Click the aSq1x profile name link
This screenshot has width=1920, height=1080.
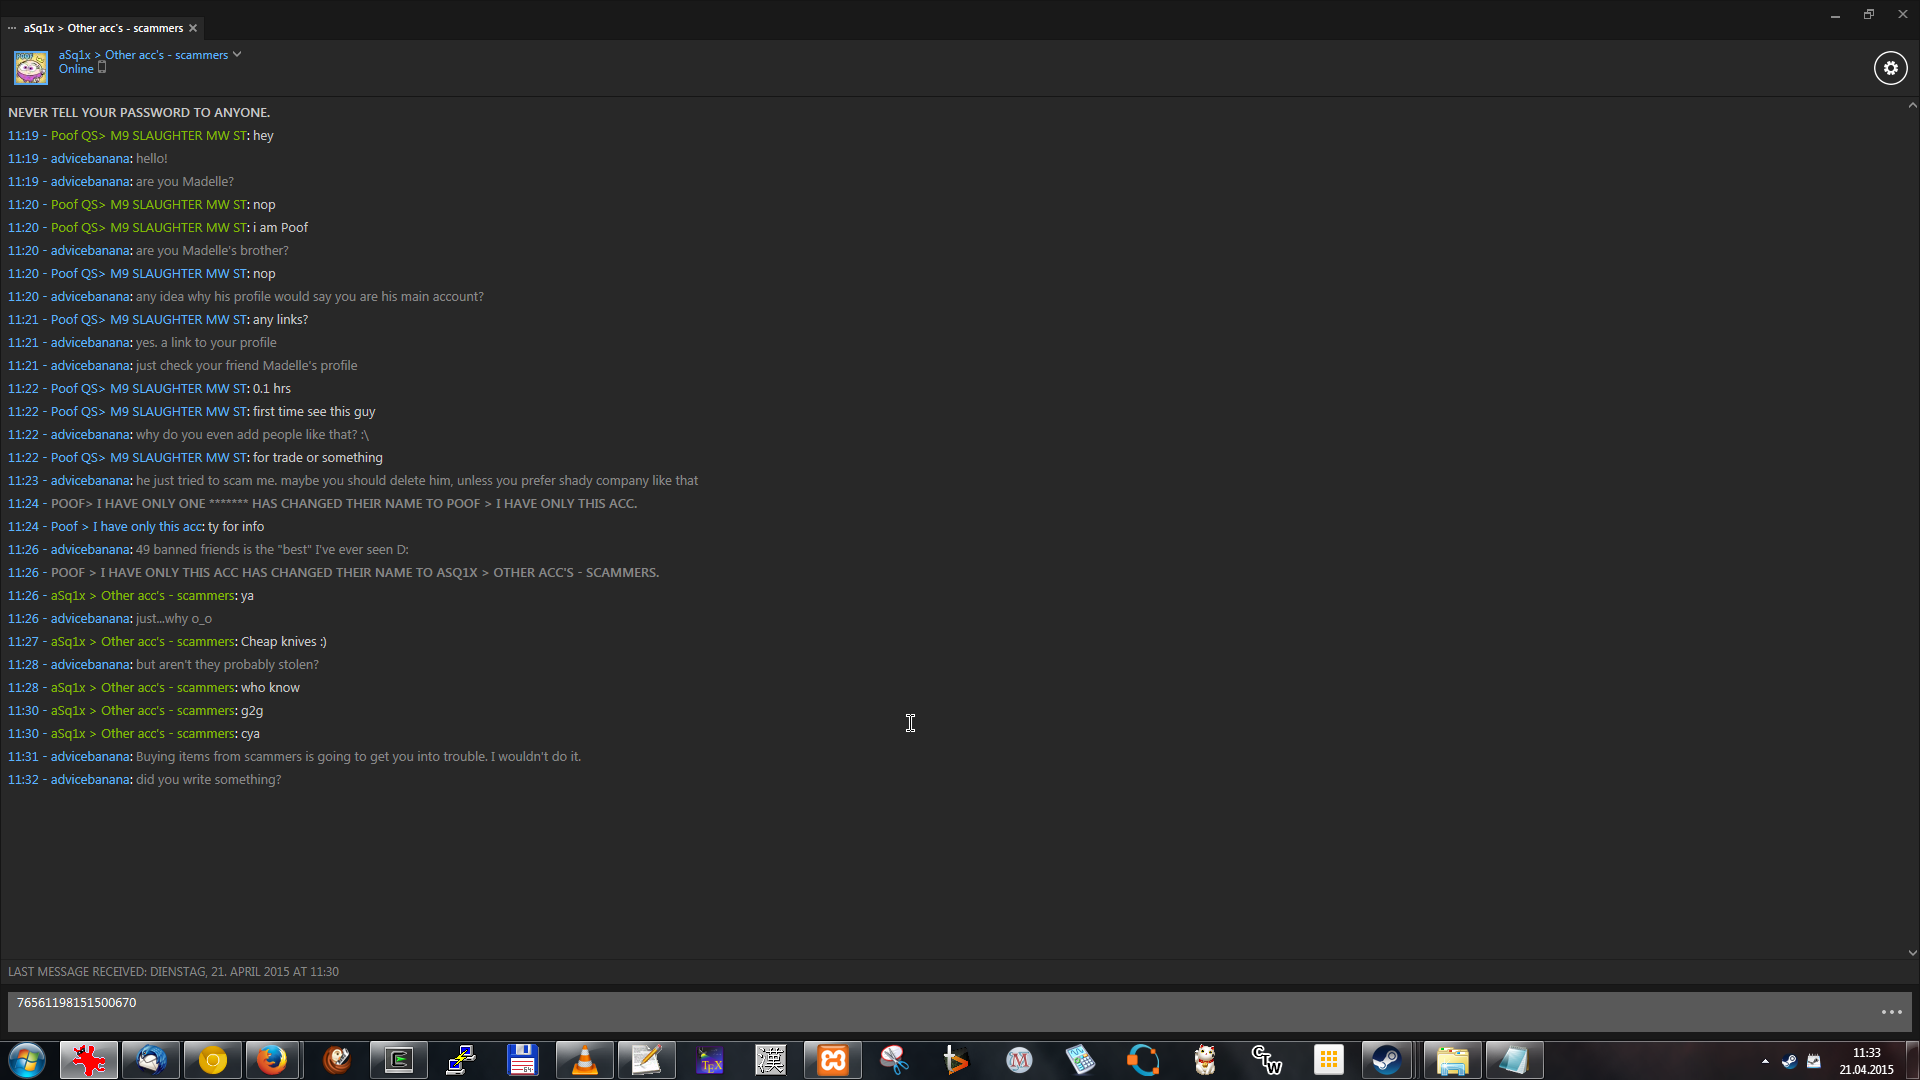143,55
